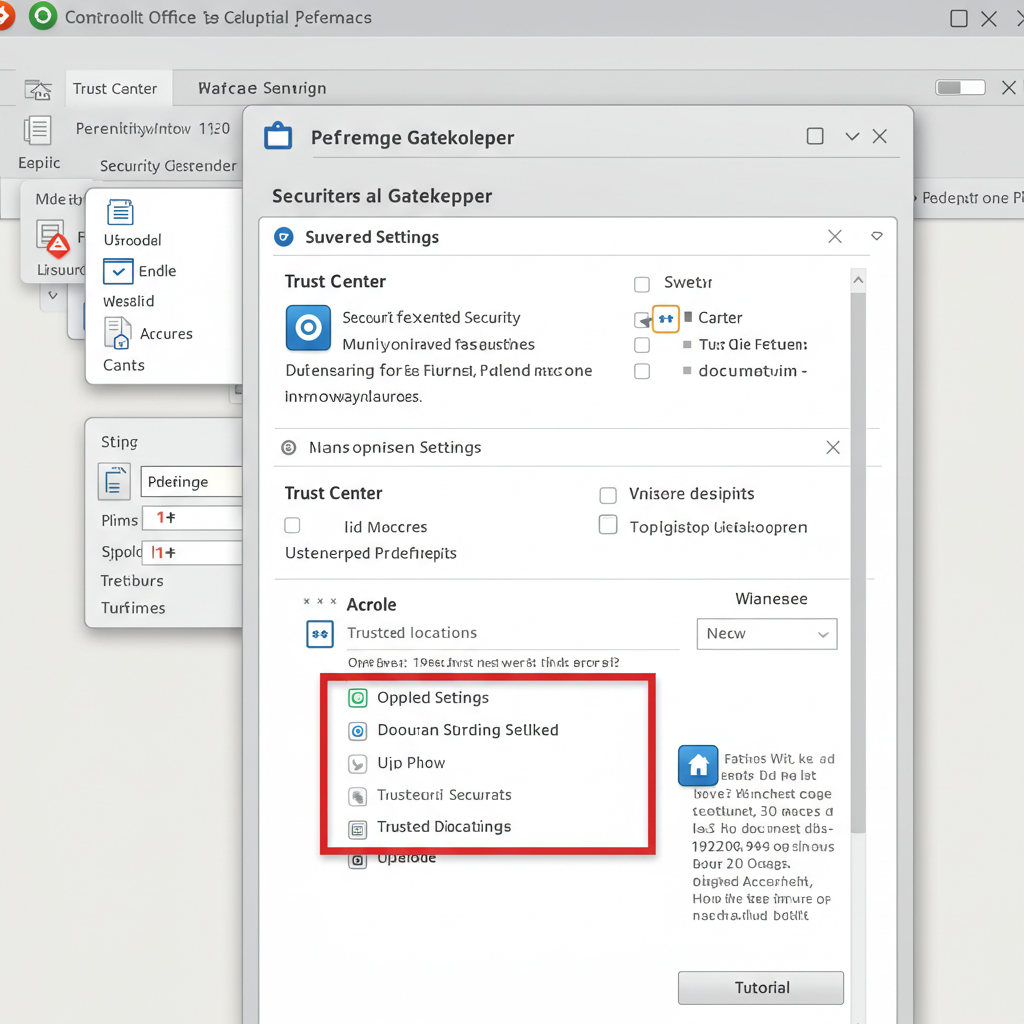The height and width of the screenshot is (1024, 1024).
Task: Enable the Swetir checkbox
Action: coord(642,285)
